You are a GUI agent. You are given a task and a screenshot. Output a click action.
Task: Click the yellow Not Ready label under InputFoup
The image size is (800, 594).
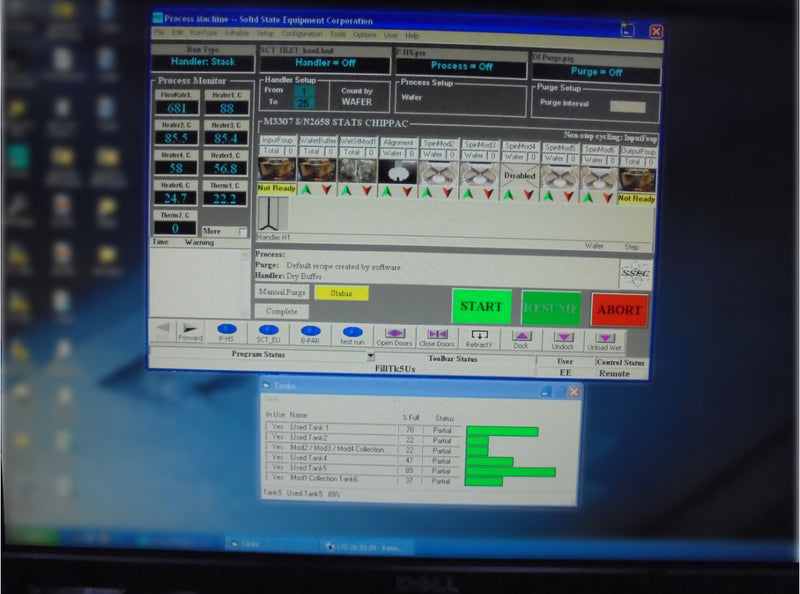[x=277, y=188]
